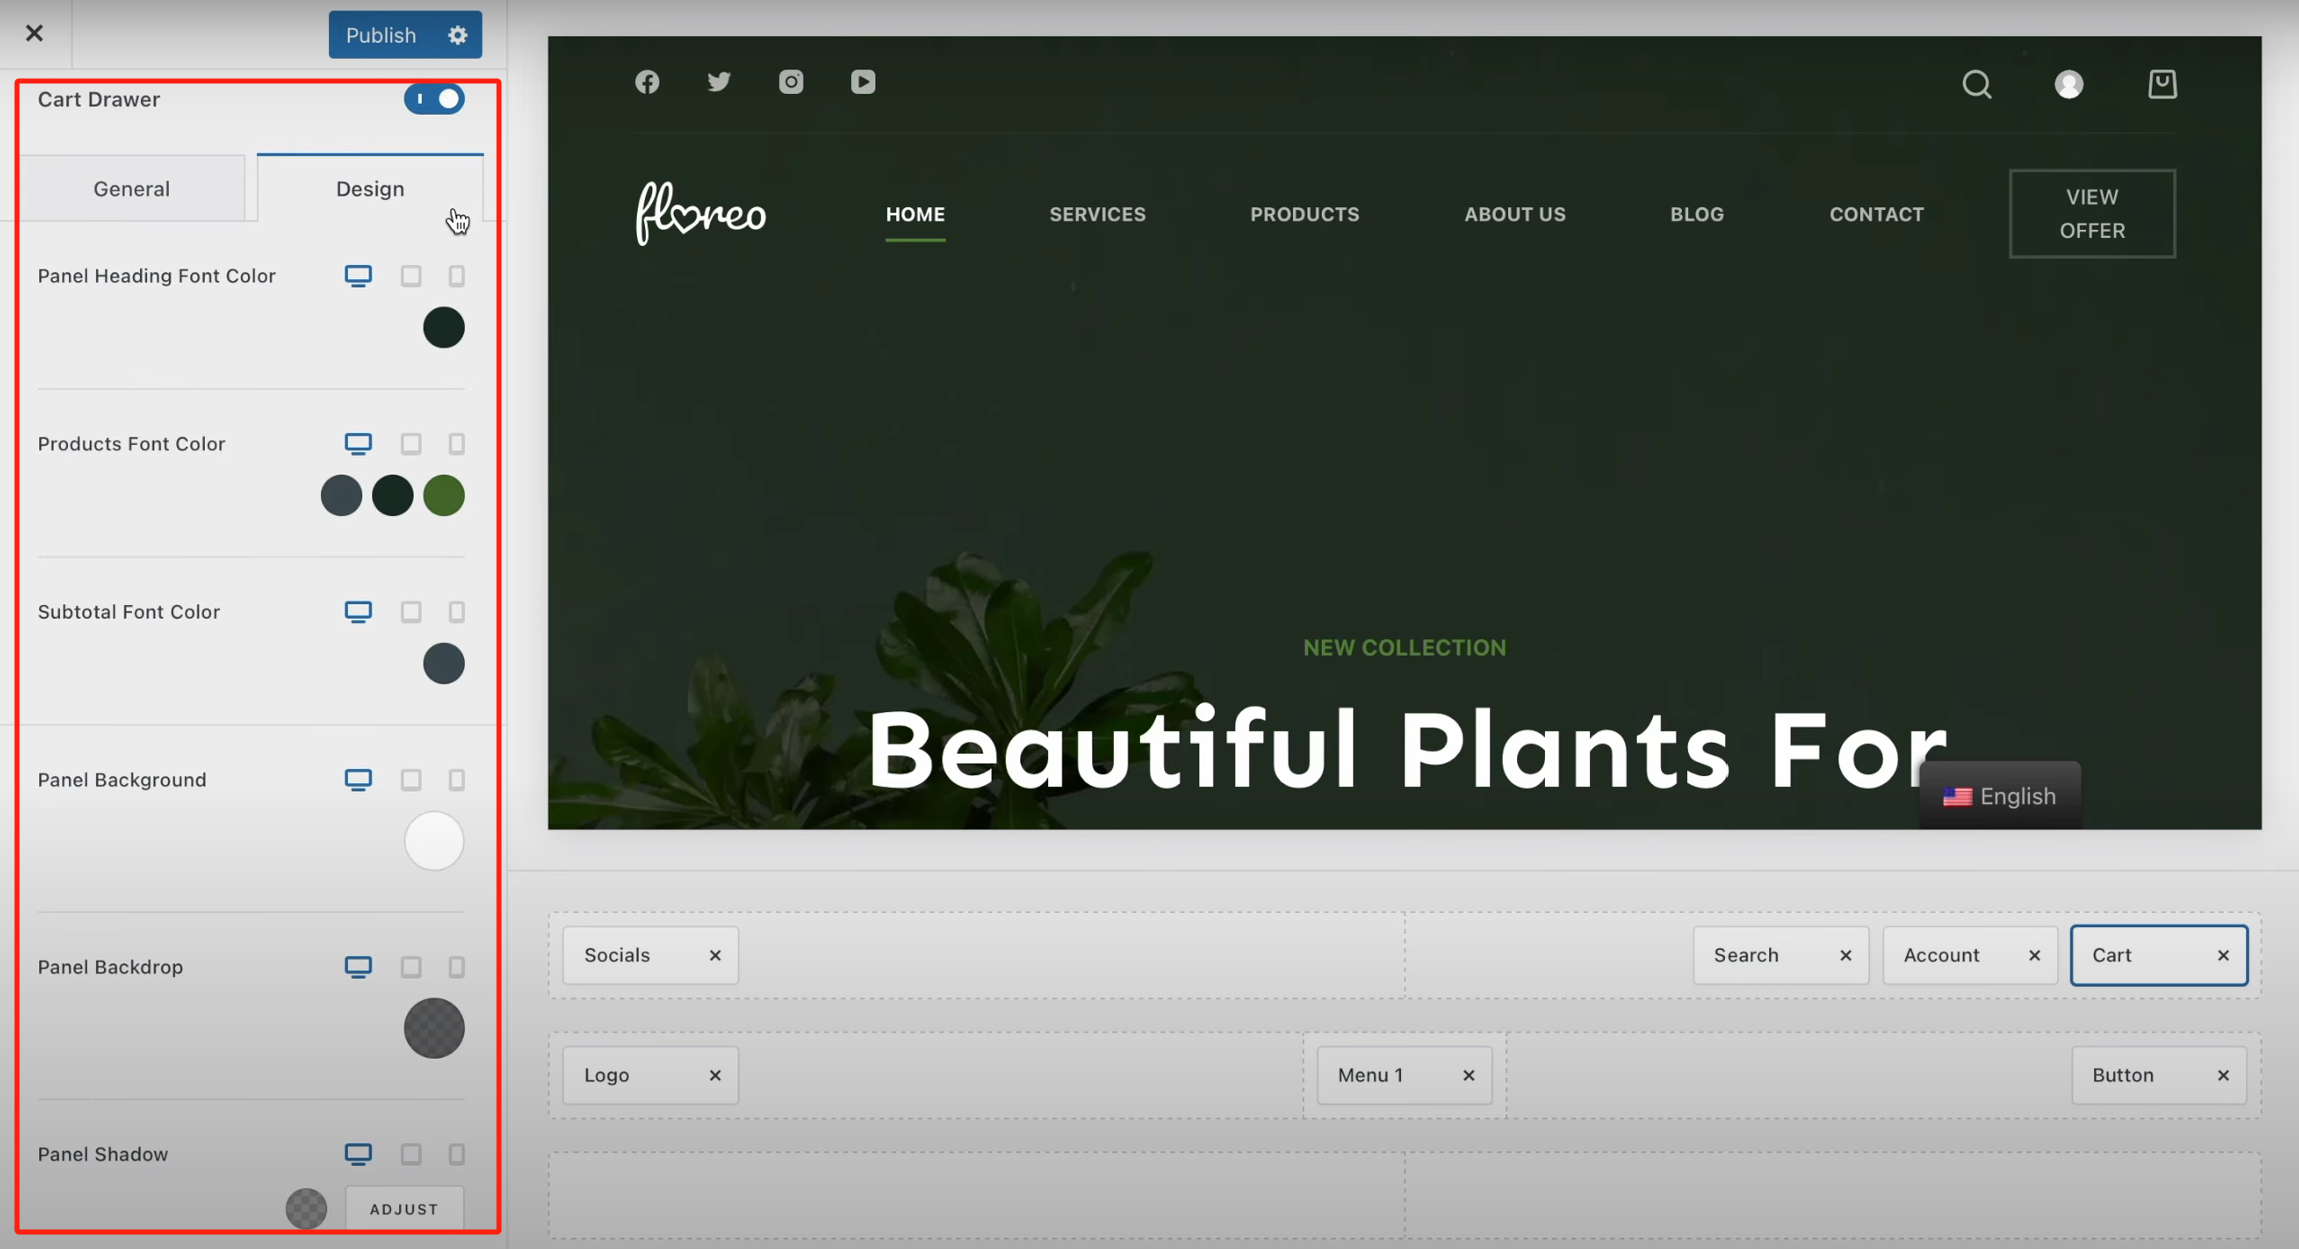The width and height of the screenshot is (2299, 1249).
Task: Click the Facebook icon in the header
Action: pyautogui.click(x=647, y=82)
